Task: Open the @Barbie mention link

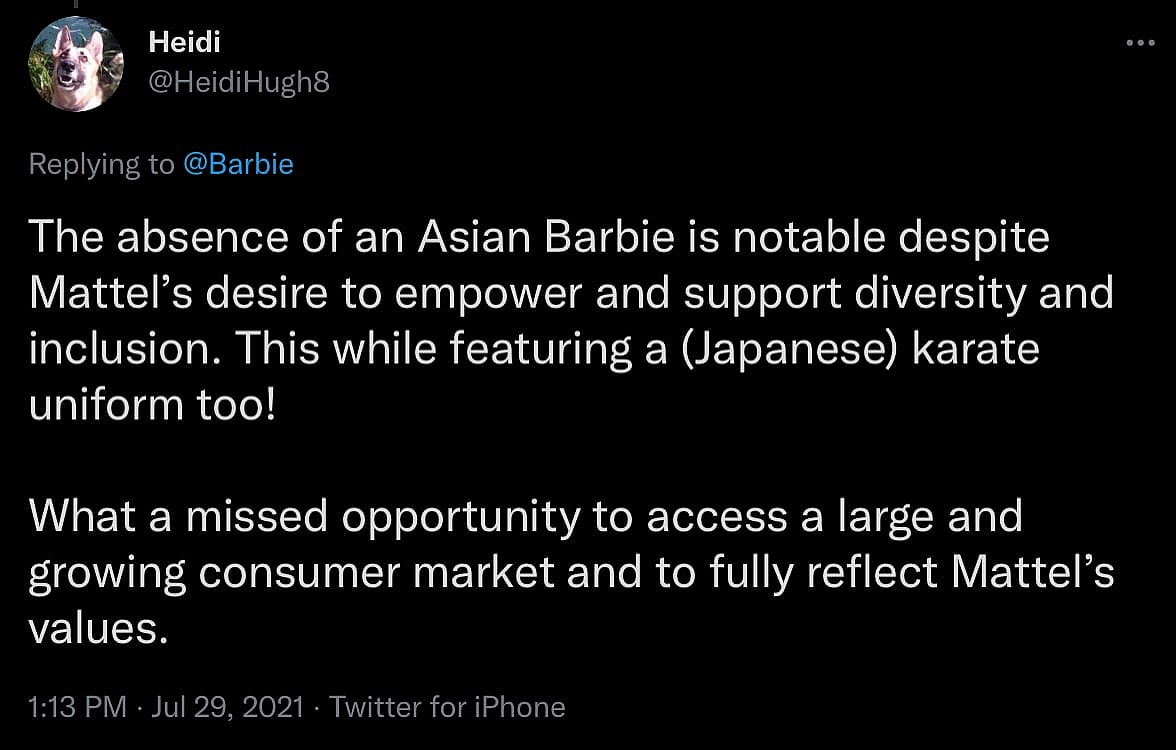Action: click(x=238, y=164)
